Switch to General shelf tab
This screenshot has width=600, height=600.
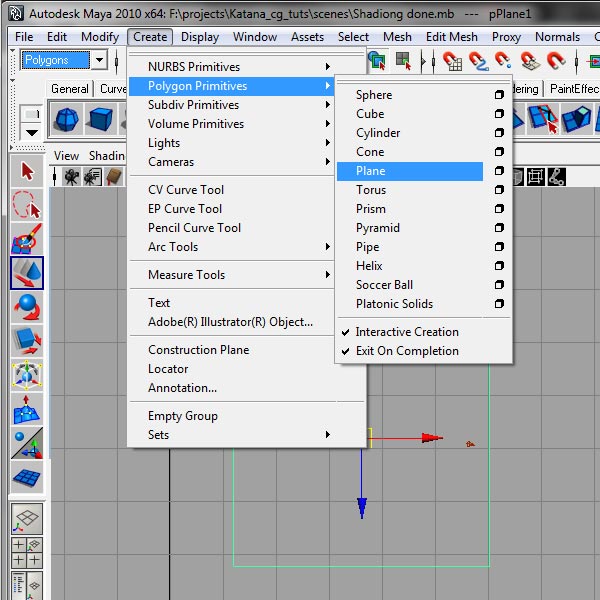[70, 89]
